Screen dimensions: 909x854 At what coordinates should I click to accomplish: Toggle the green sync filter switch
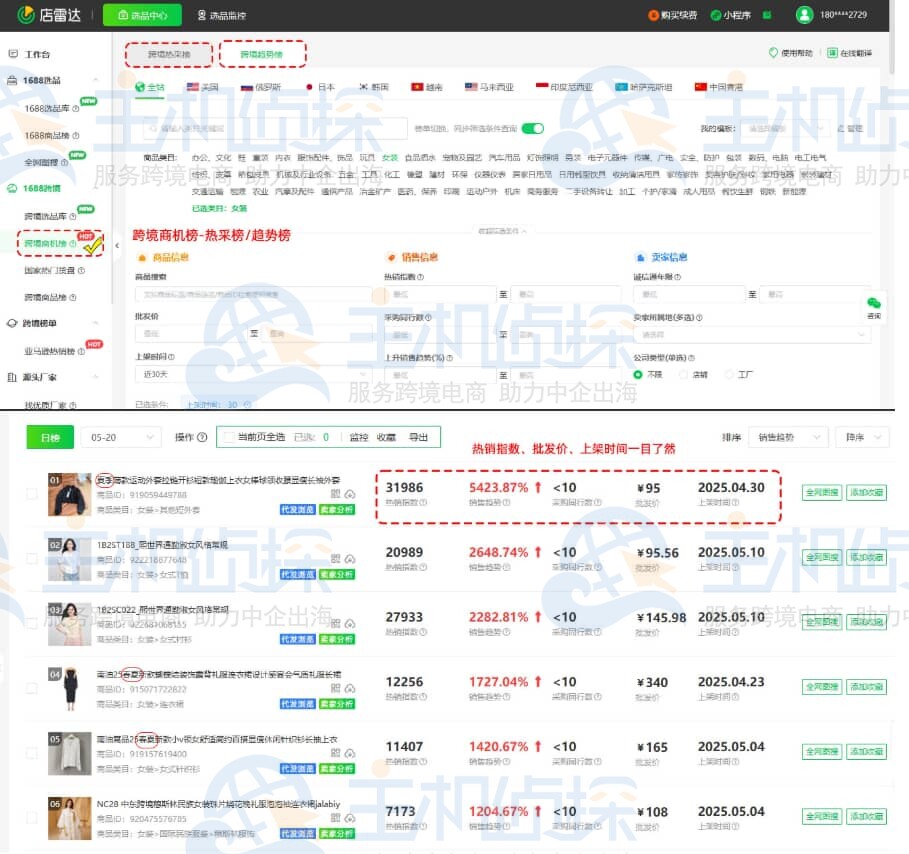[532, 128]
